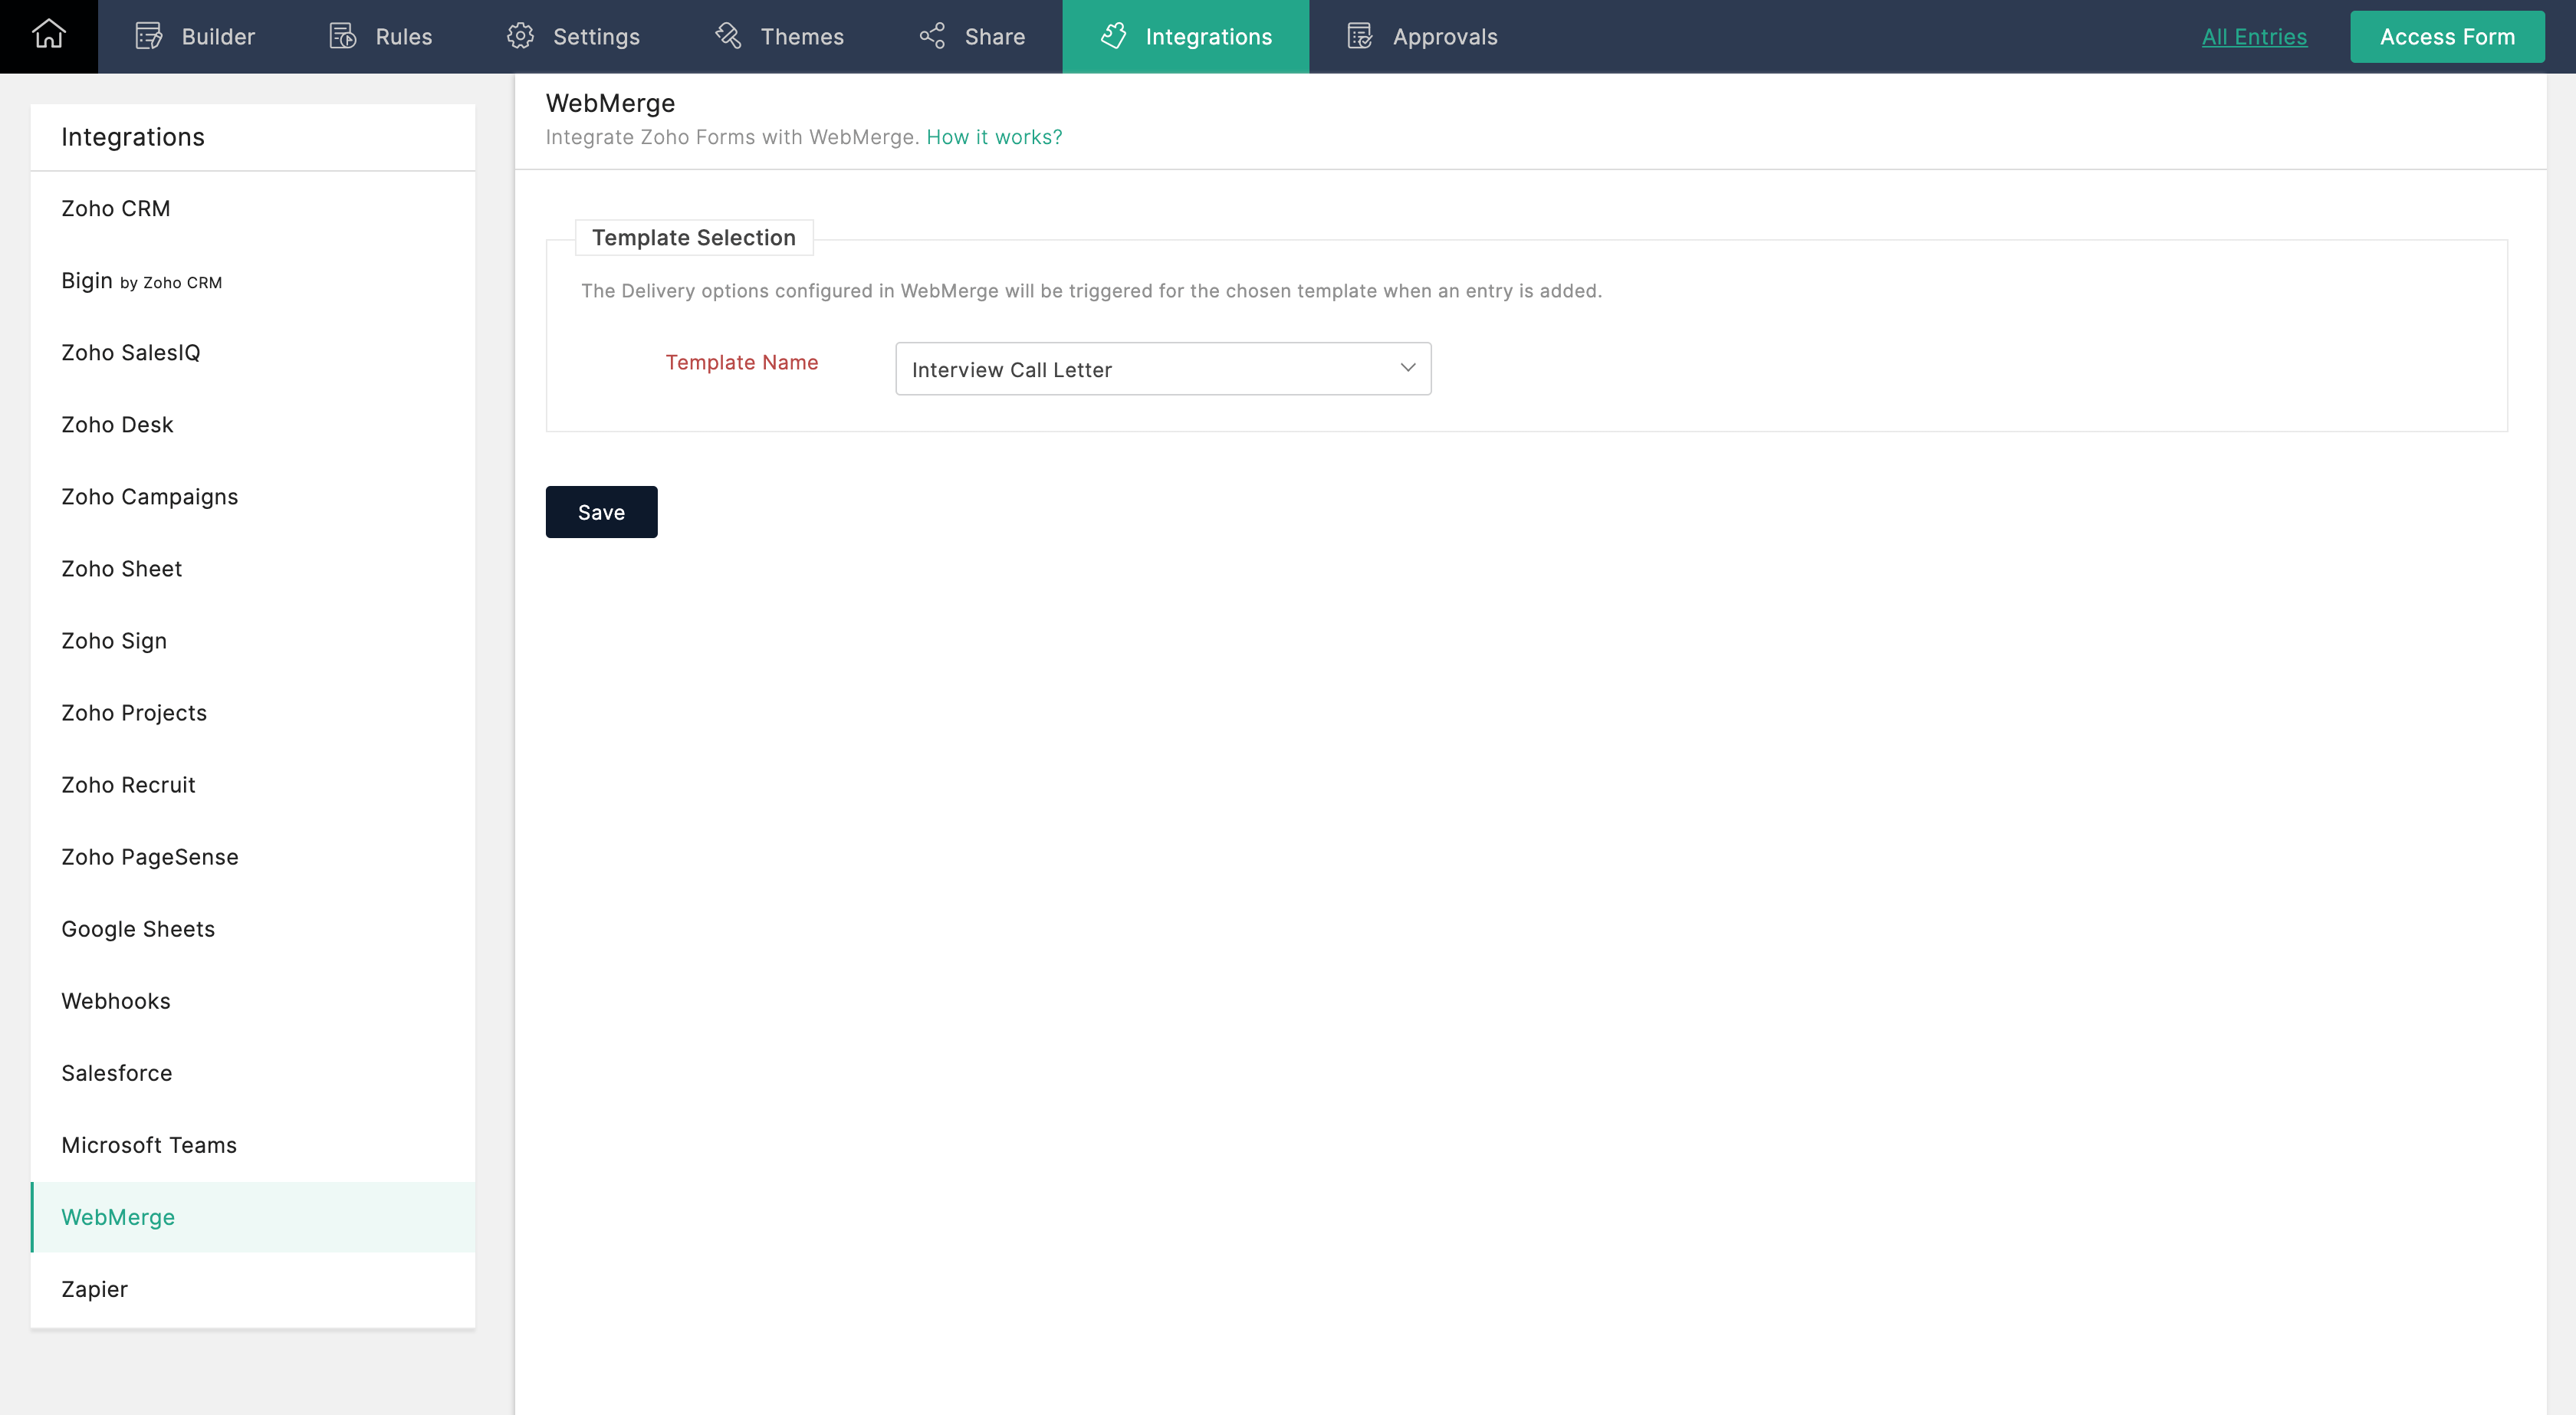Open the Approvals tab
Viewport: 2576px width, 1415px height.
[1422, 36]
